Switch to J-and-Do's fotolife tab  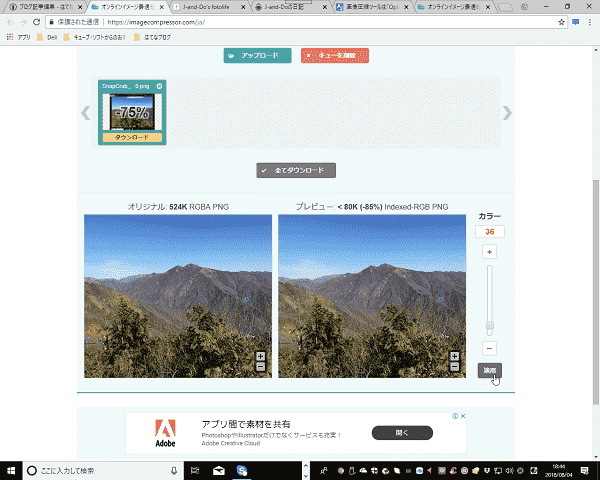pos(209,7)
